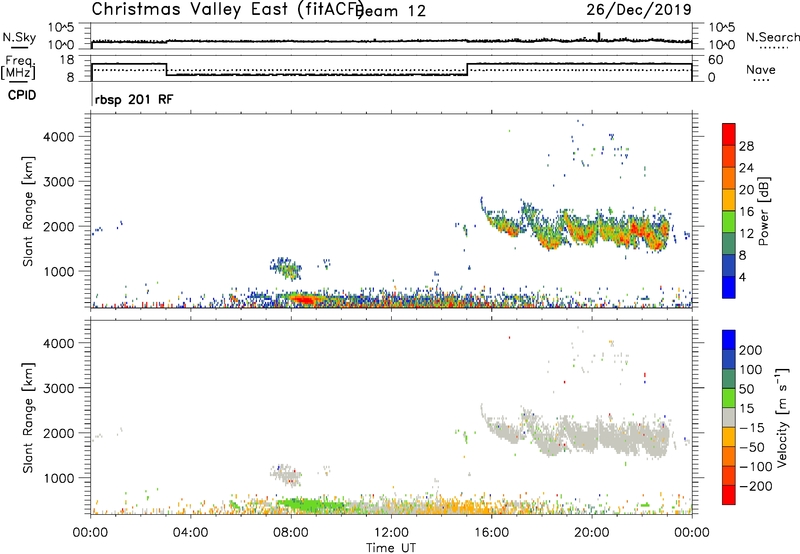Select the '100' label on the Velocity colorbar
The height and width of the screenshot is (554, 800).
(751, 370)
